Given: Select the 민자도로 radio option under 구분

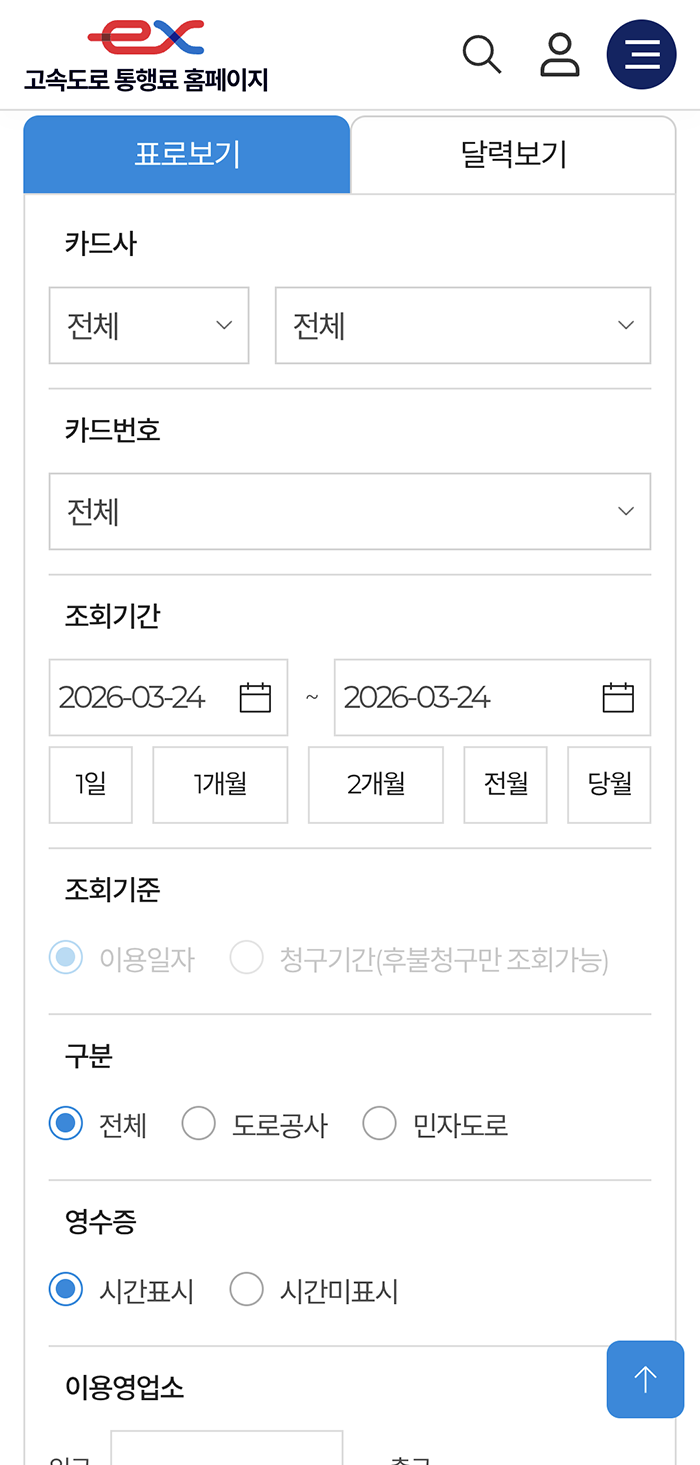Looking at the screenshot, I should (379, 1123).
